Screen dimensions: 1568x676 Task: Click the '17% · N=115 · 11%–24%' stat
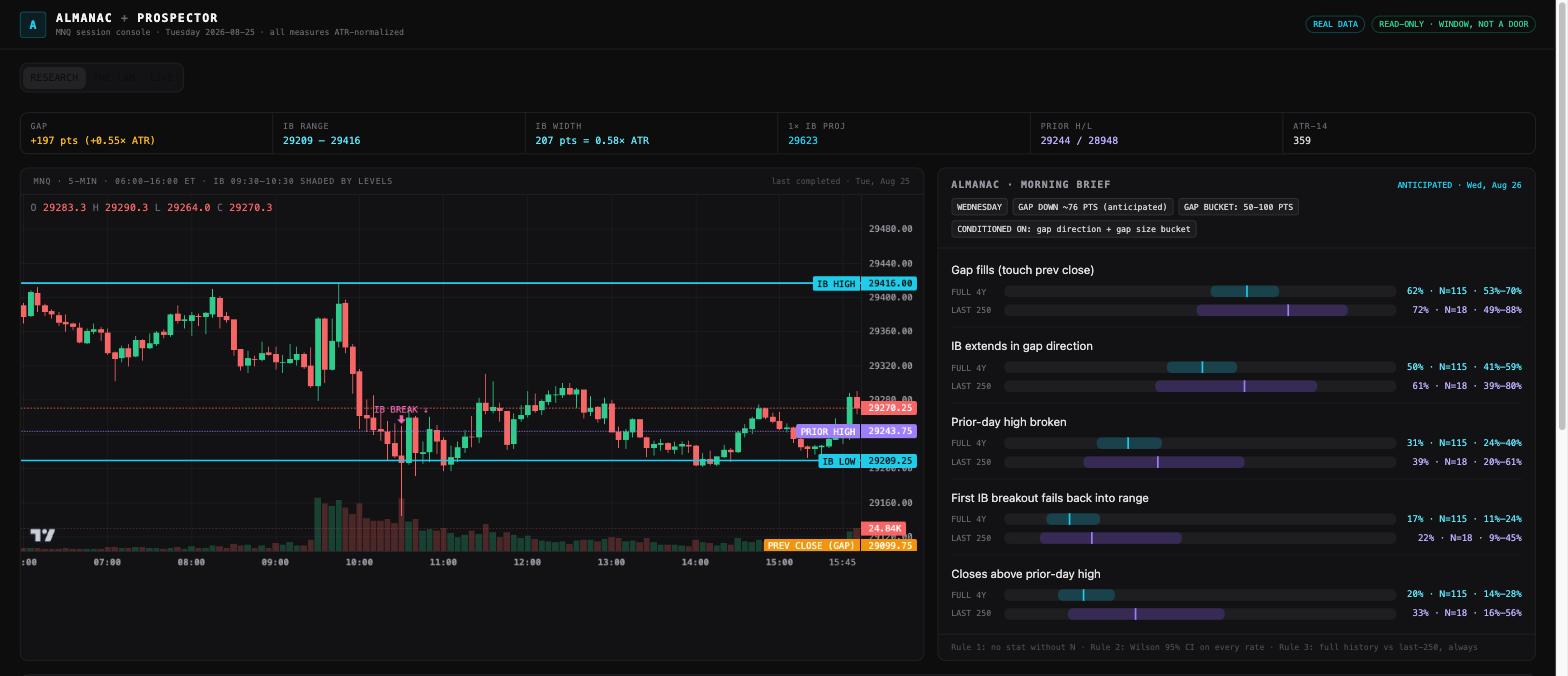[x=1464, y=519]
